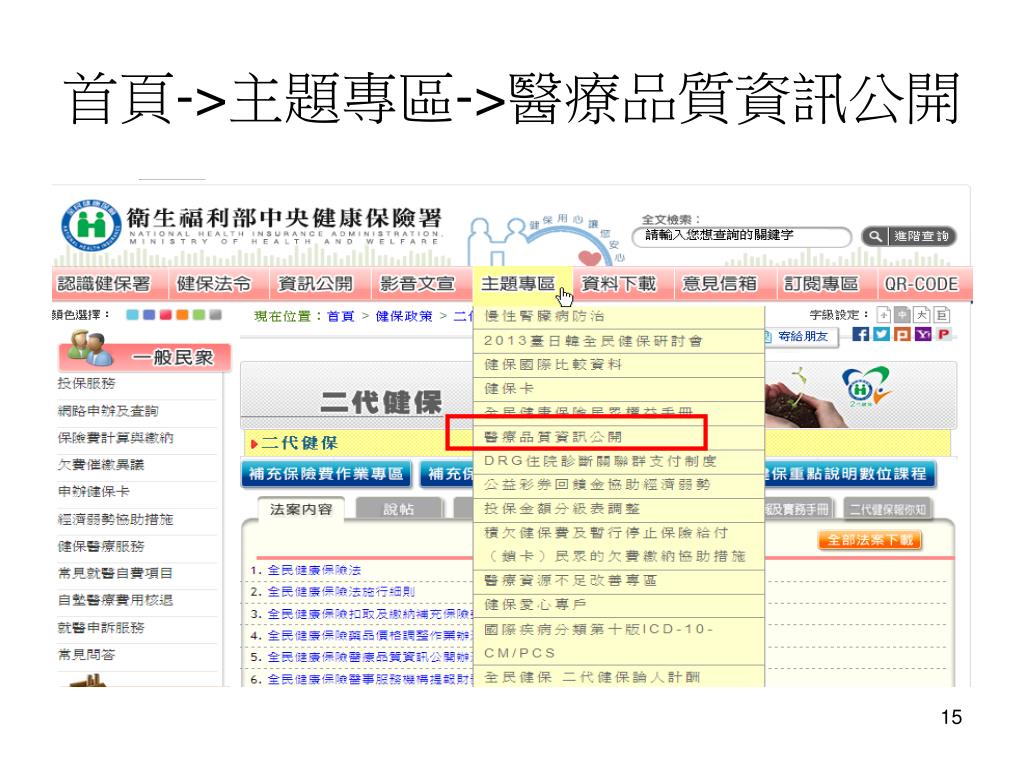This screenshot has height=768, width=1024.
Task: Click the search magnifier icon
Action: [874, 236]
